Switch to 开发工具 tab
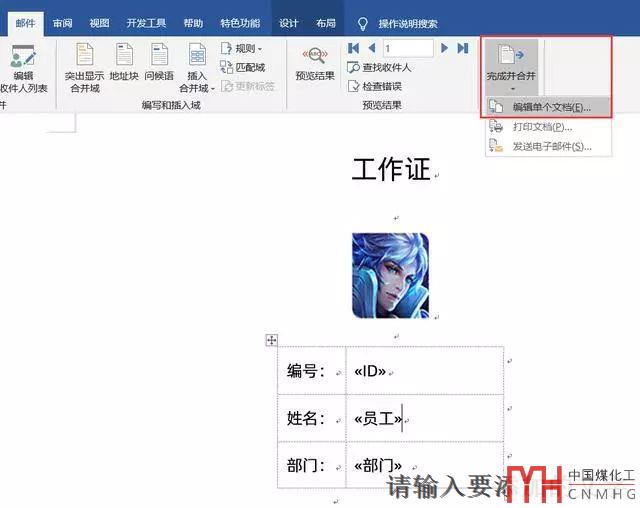The image size is (640, 508). [146, 23]
